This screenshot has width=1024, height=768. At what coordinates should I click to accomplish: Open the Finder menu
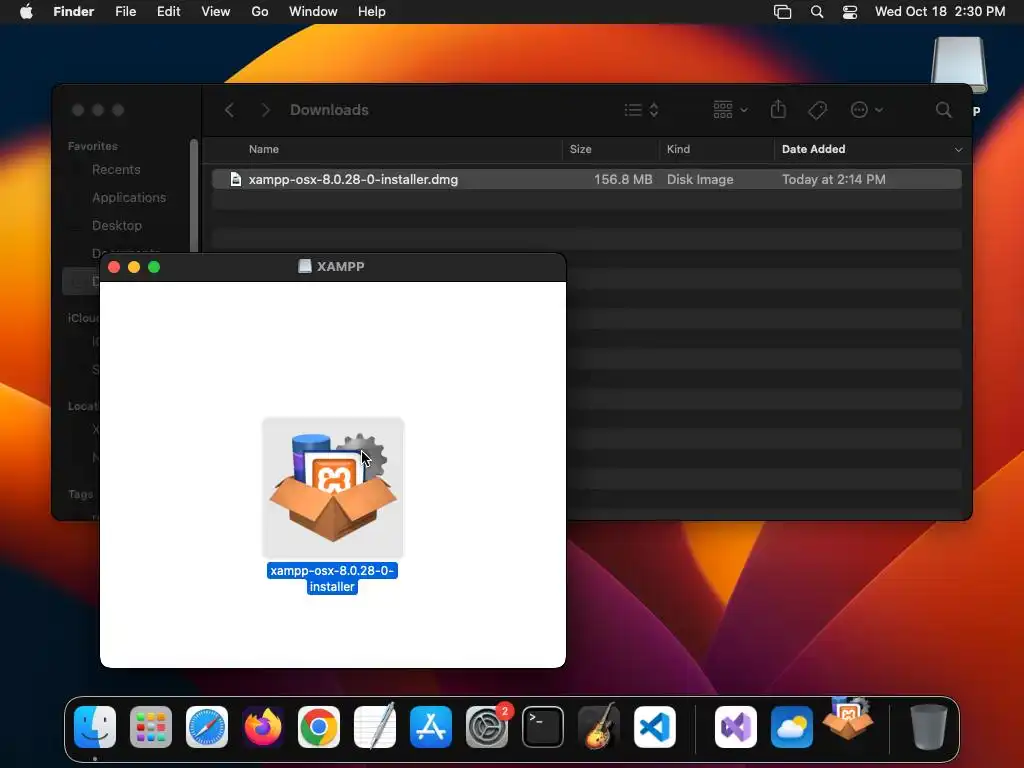(73, 12)
